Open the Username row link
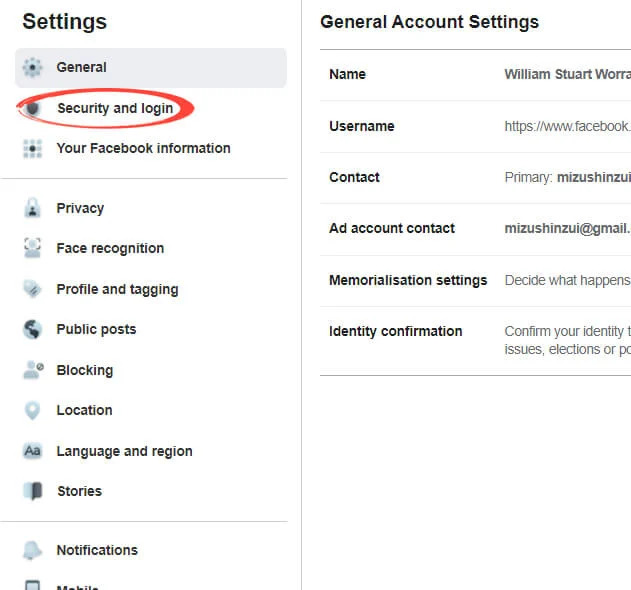This screenshot has height=590, width=631. pos(566,127)
